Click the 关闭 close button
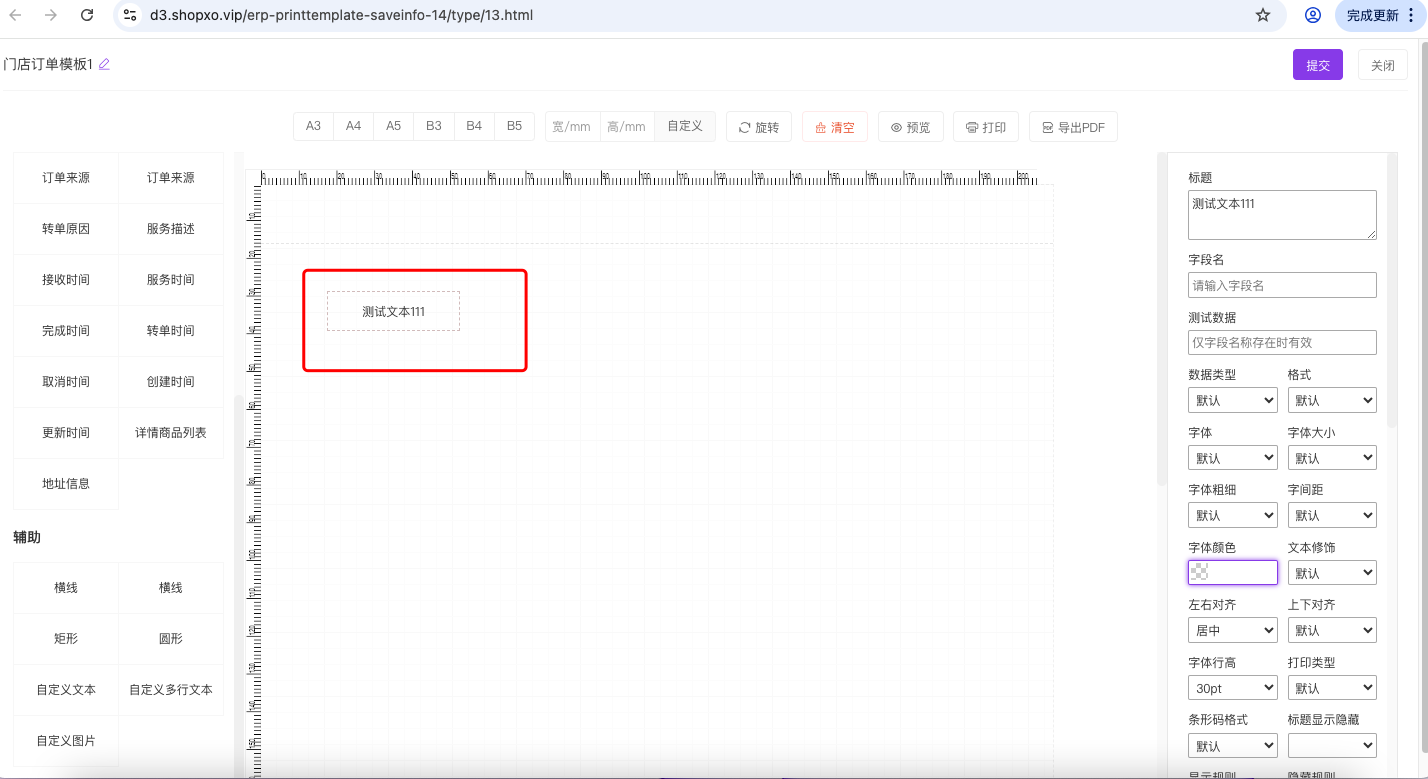 pos(1383,65)
